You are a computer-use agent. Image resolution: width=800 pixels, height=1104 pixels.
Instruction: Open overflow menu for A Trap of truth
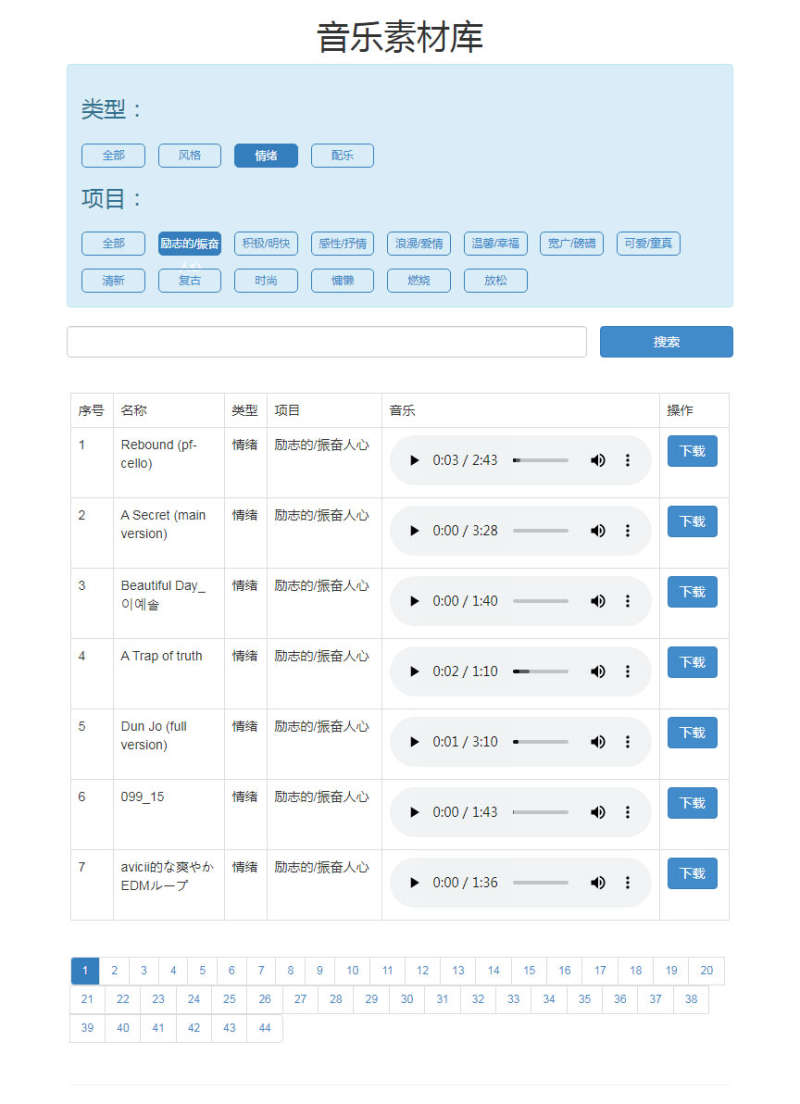tap(628, 672)
